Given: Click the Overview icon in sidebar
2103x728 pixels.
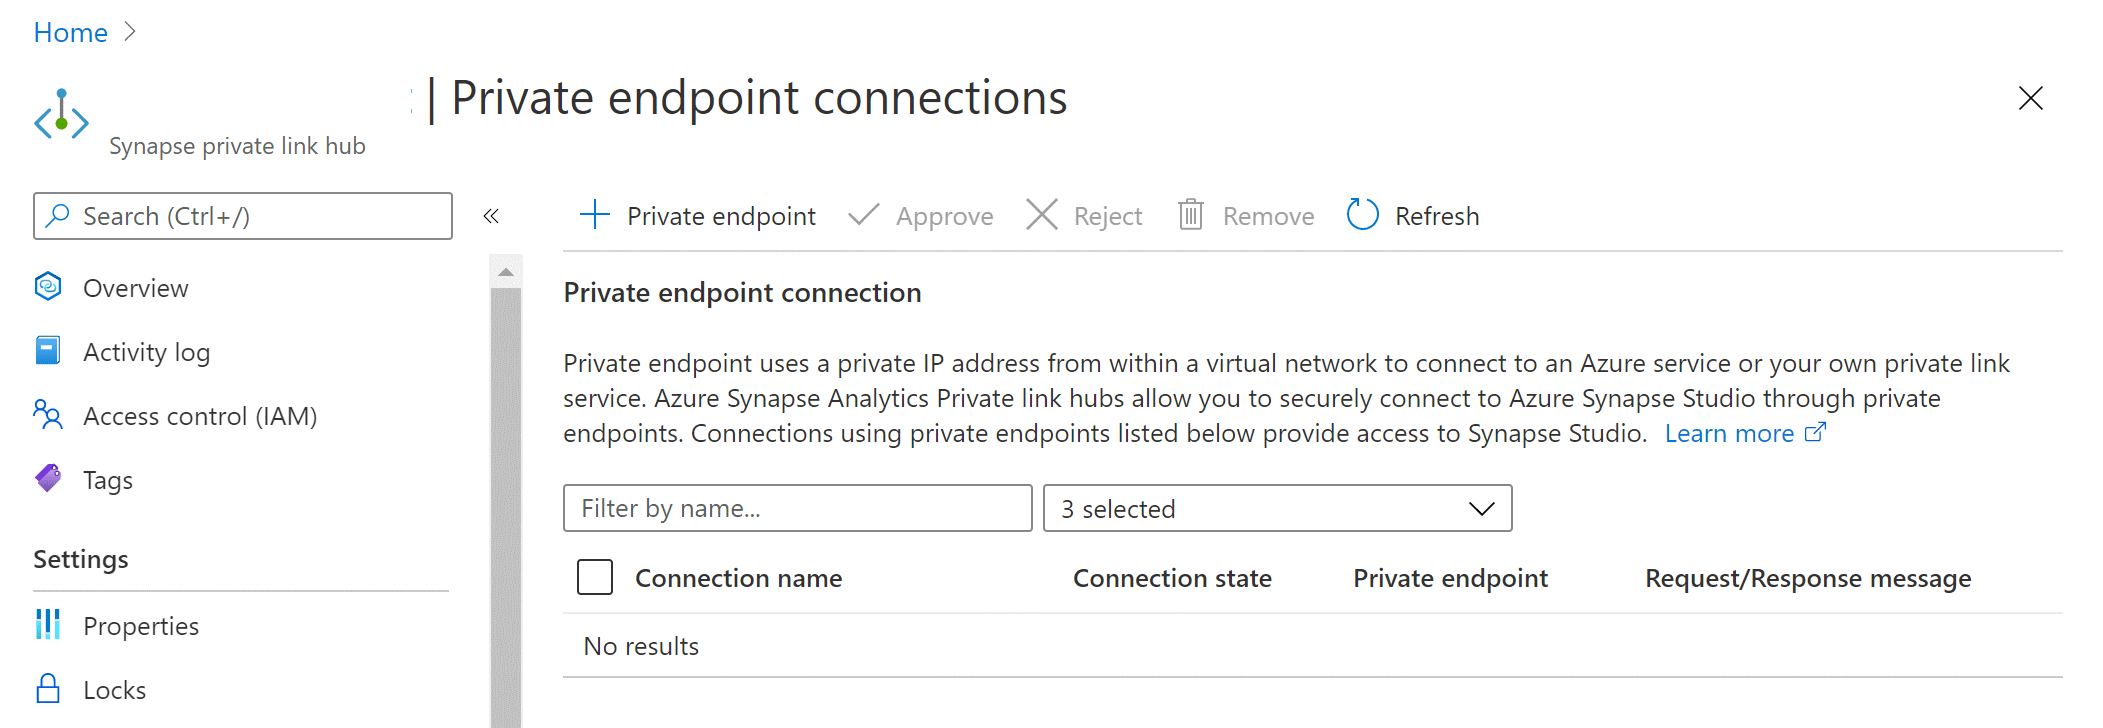Looking at the screenshot, I should coord(48,287).
